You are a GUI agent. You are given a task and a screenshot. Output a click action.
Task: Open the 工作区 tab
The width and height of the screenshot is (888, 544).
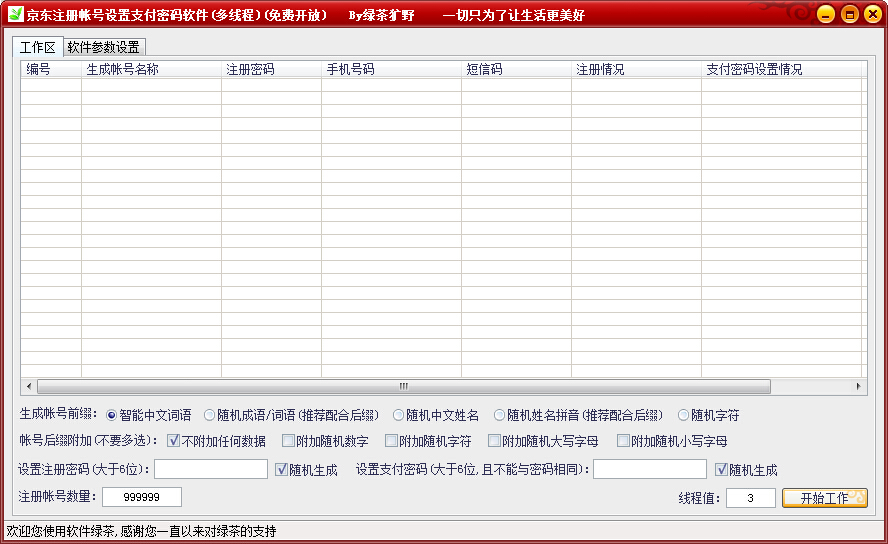click(38, 47)
